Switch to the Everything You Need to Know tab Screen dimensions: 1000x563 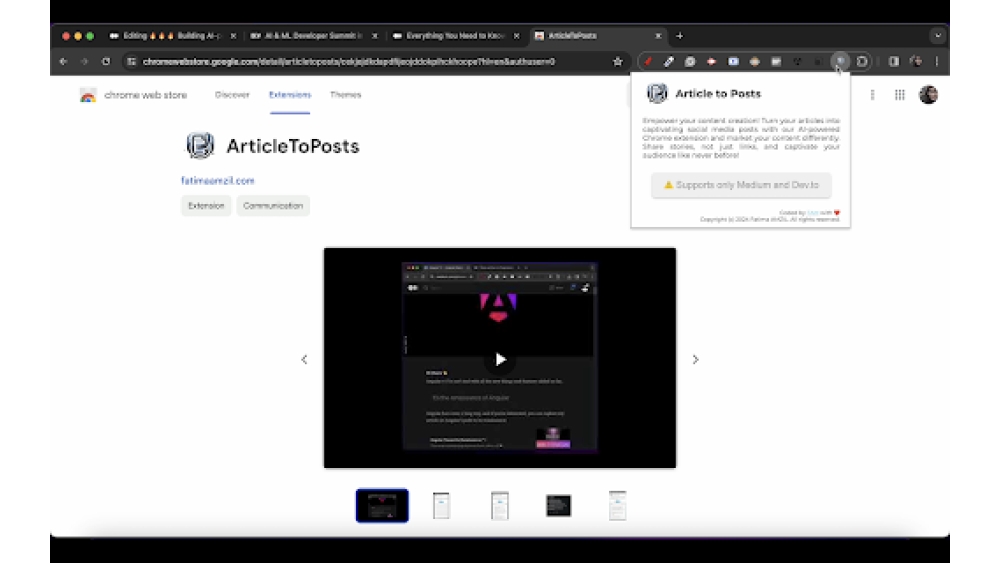(x=455, y=36)
